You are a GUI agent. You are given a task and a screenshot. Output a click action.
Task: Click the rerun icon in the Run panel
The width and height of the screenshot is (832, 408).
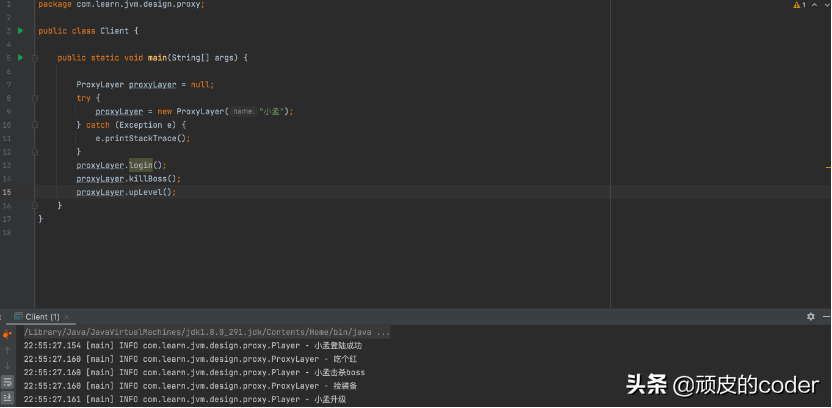7,333
